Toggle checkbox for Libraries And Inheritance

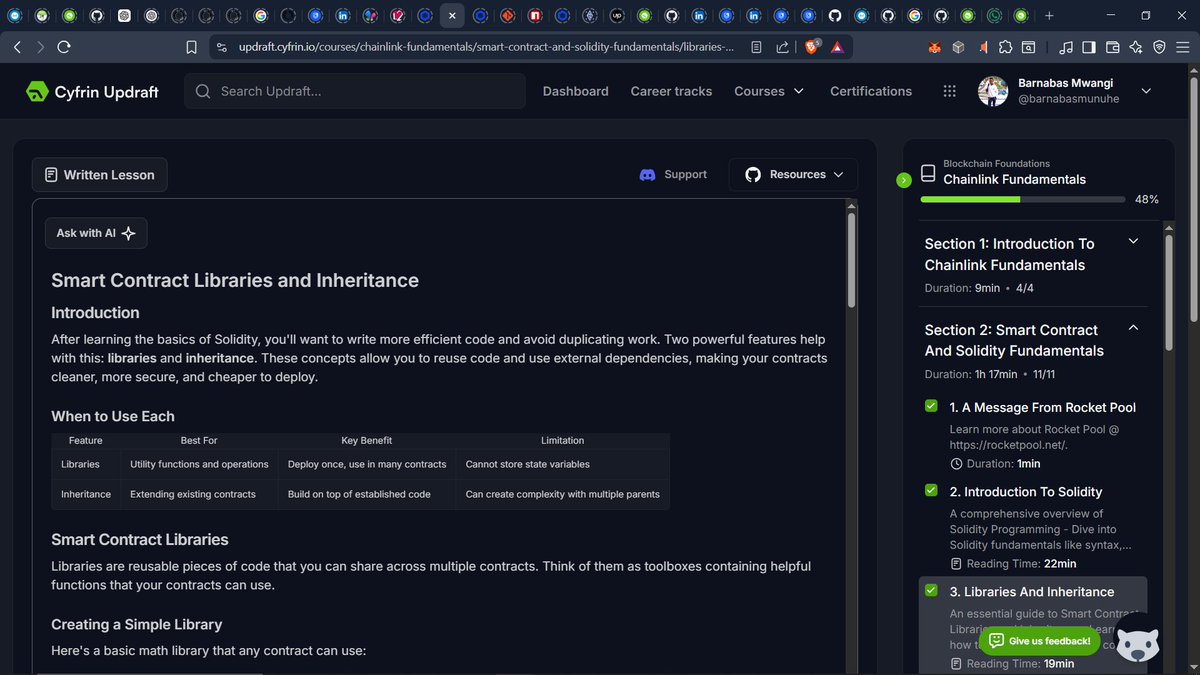click(x=931, y=590)
